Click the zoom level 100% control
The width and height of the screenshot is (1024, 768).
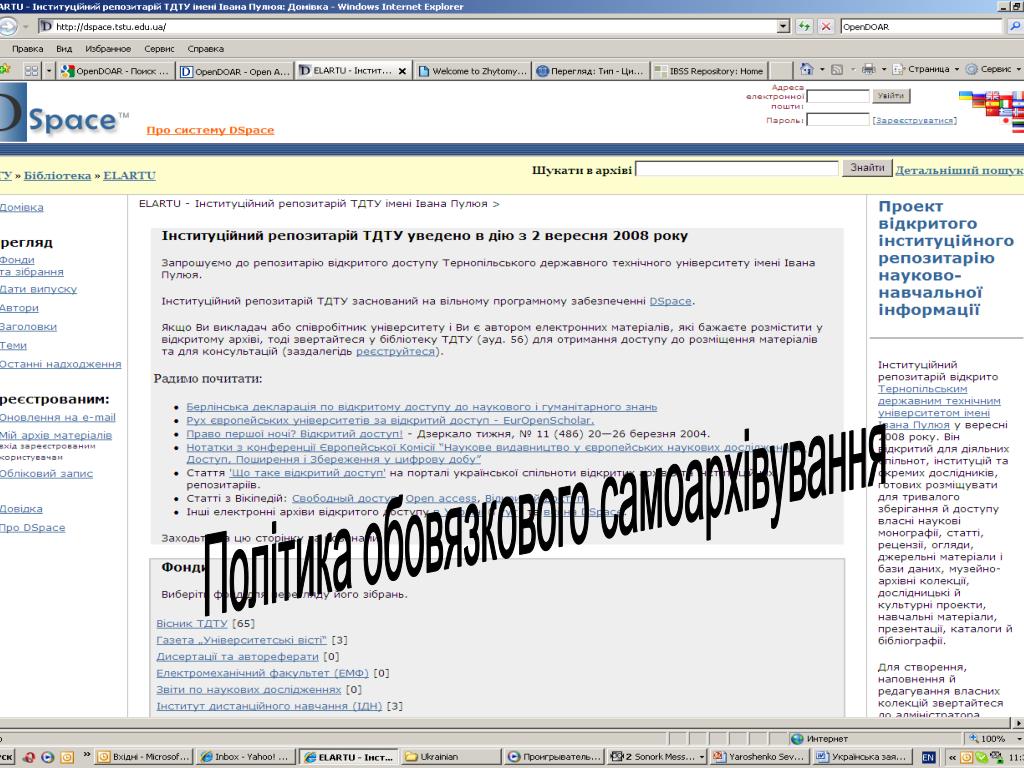pyautogui.click(x=993, y=739)
